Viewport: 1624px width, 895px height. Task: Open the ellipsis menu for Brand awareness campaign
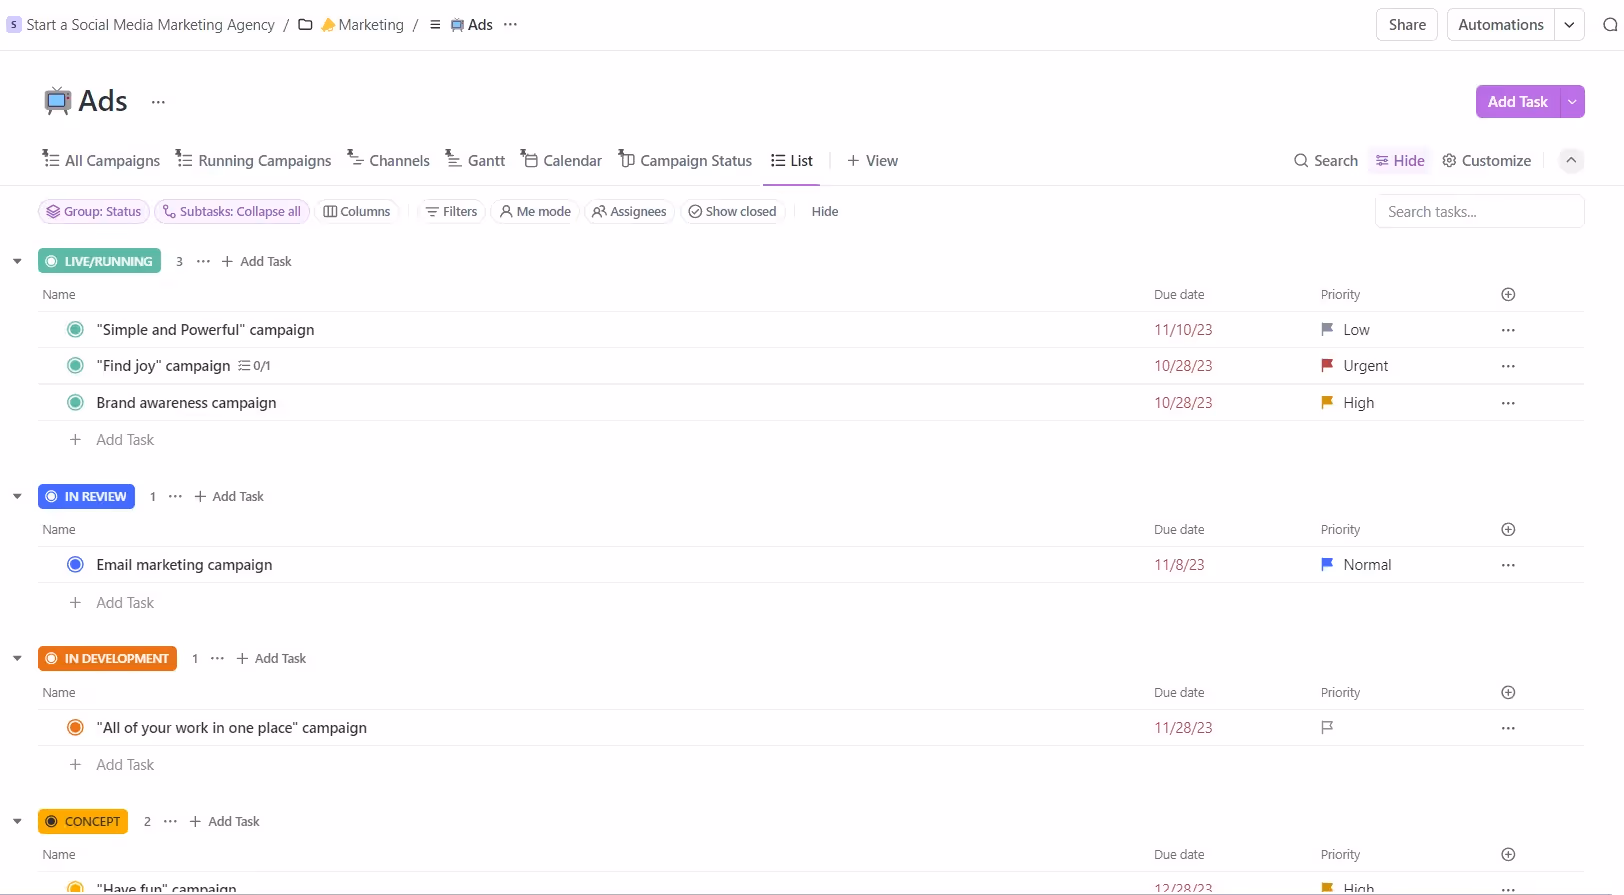click(x=1508, y=403)
